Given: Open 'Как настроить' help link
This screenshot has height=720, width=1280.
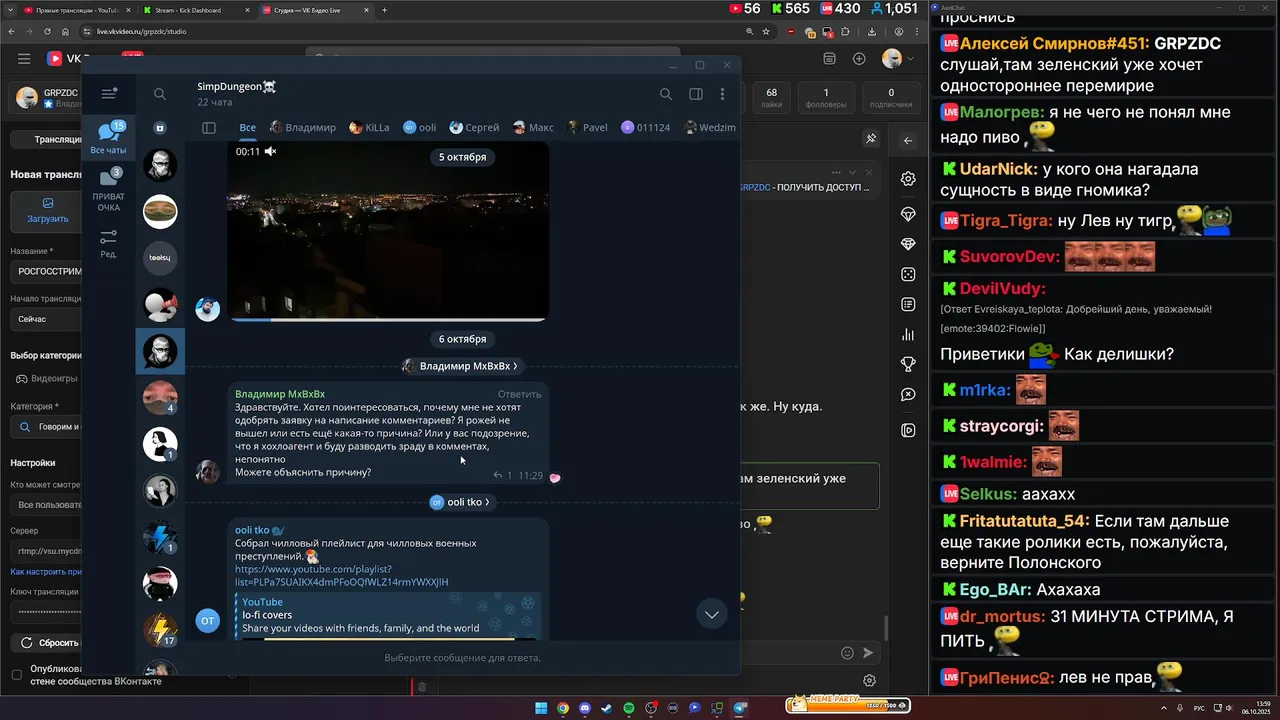Looking at the screenshot, I should pyautogui.click(x=46, y=572).
